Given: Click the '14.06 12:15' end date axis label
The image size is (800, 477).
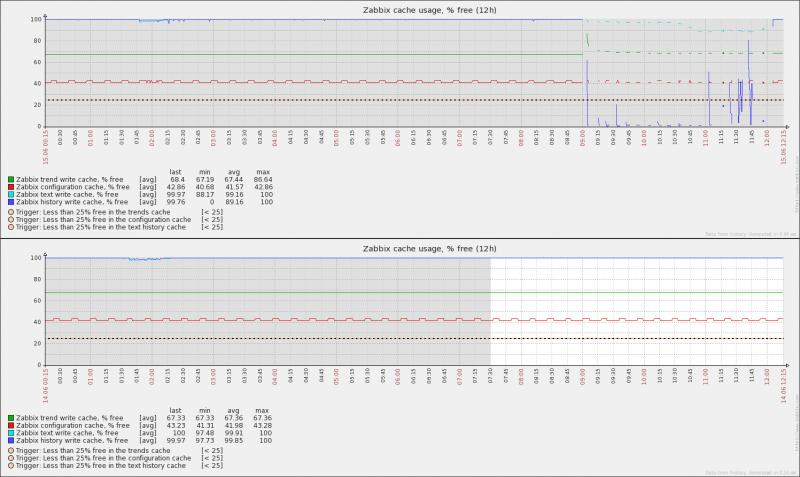Looking at the screenshot, I should pos(783,386).
